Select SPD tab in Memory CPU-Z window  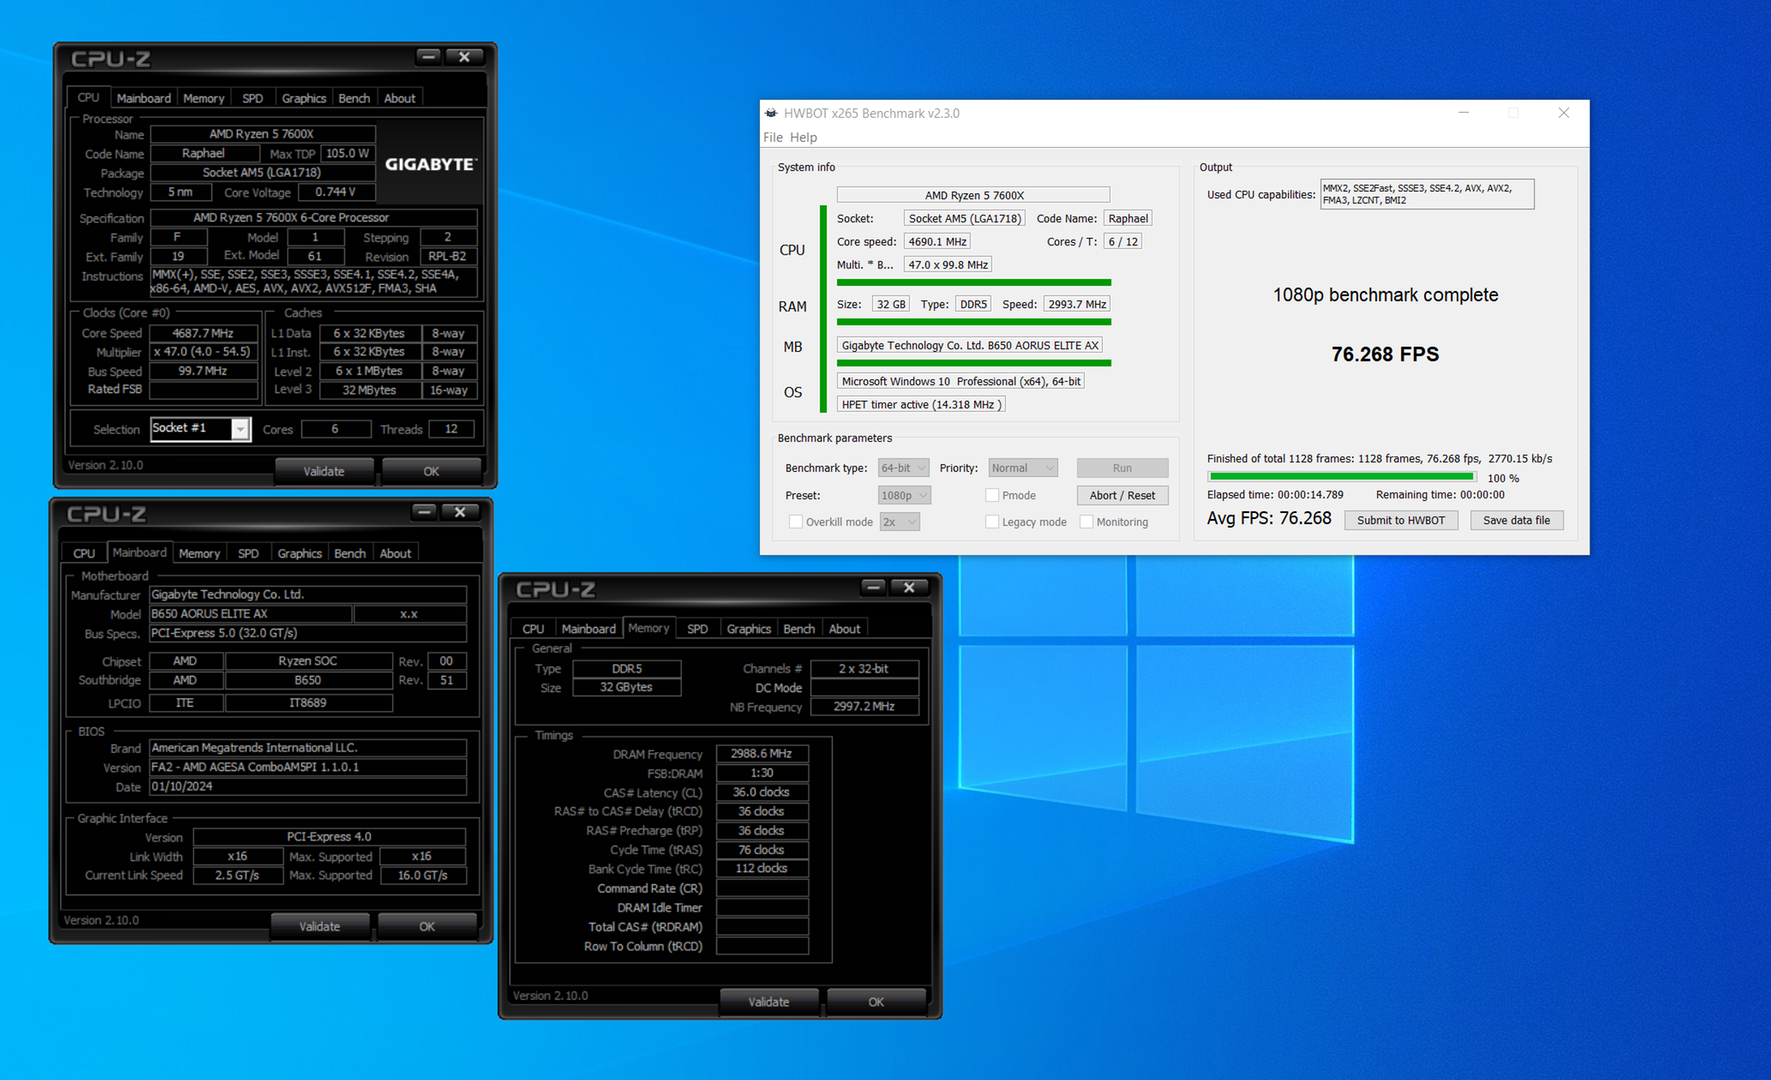click(698, 628)
